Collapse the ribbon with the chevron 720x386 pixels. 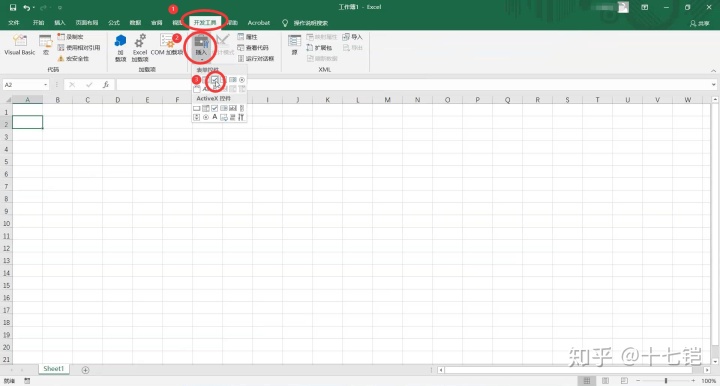coord(713,71)
